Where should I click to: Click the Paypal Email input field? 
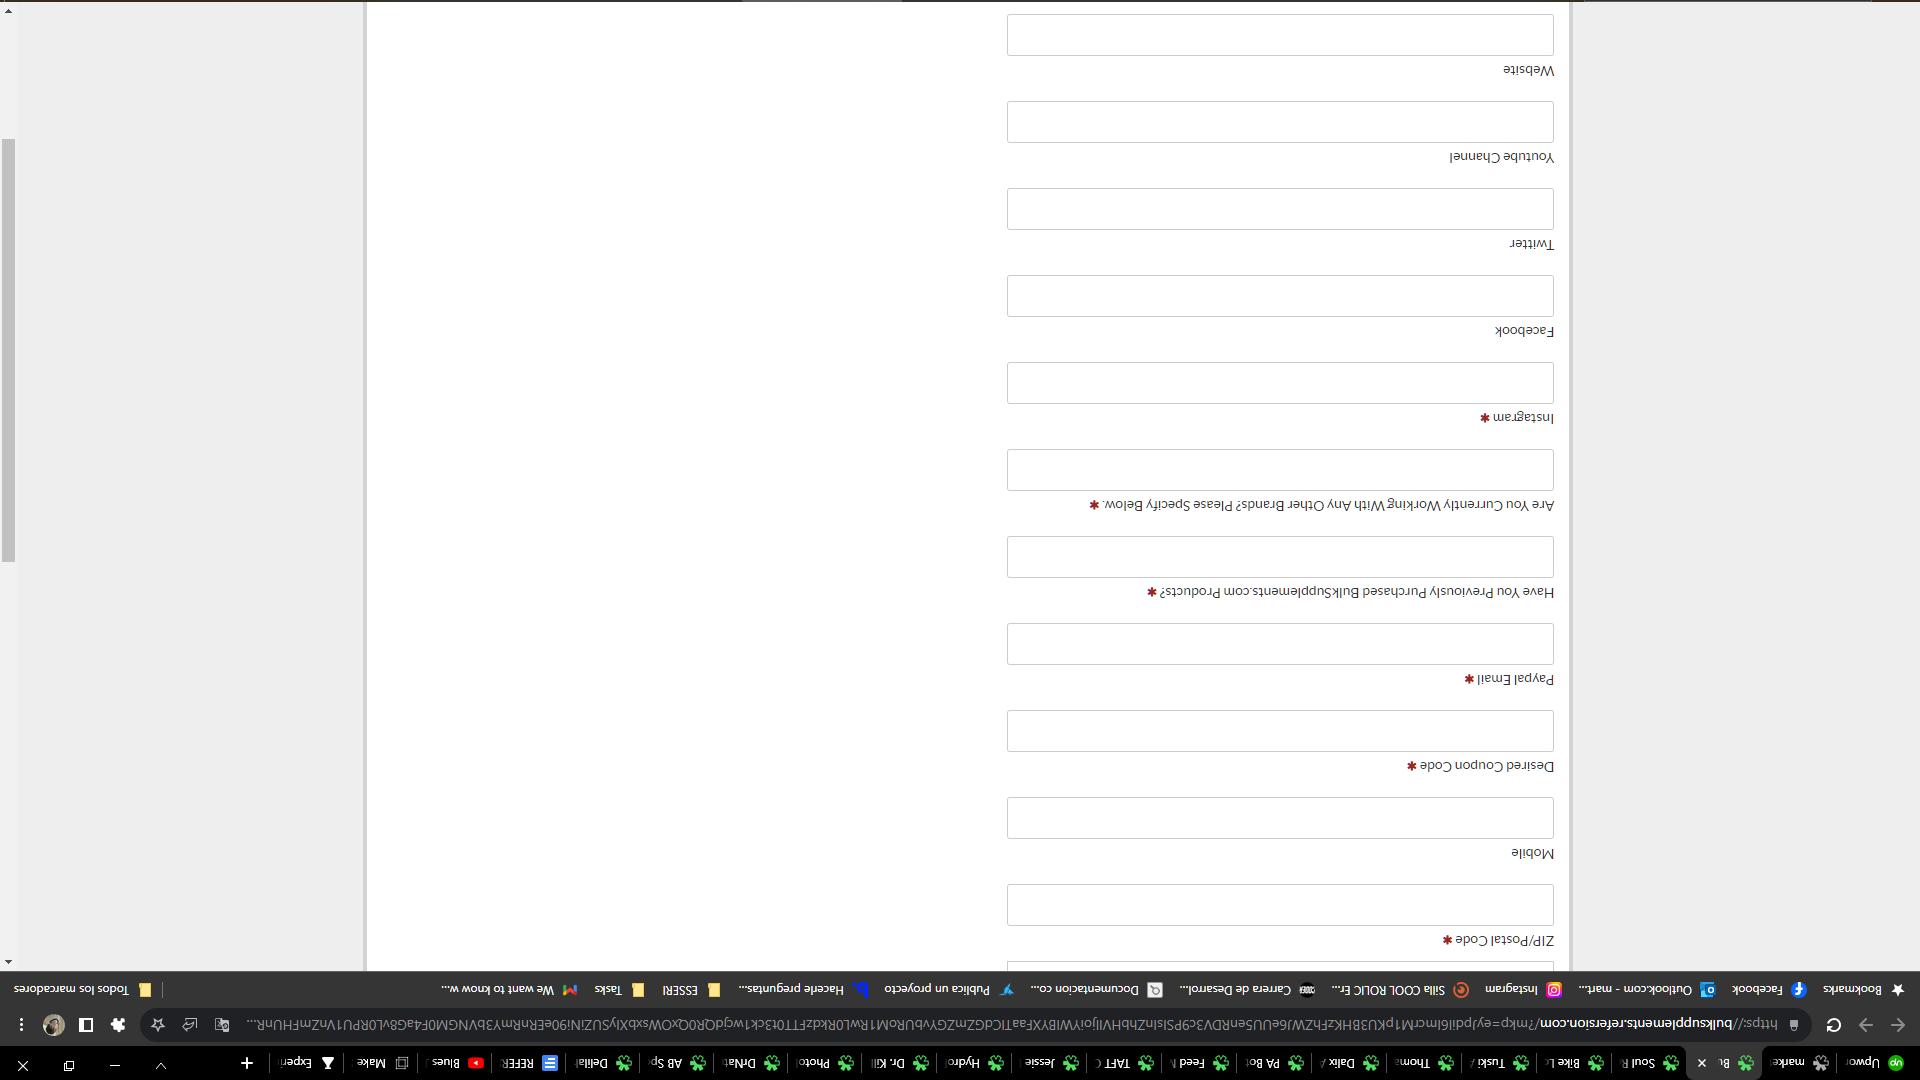tap(1280, 644)
